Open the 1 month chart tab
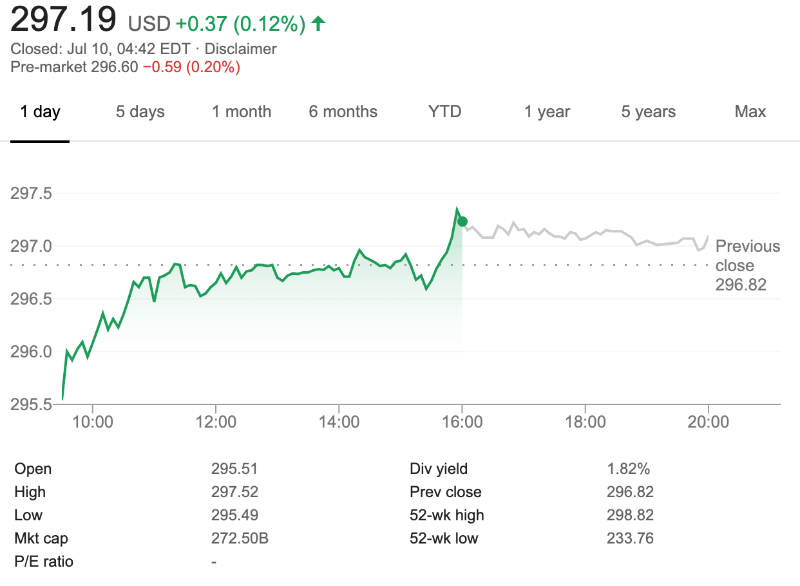The image size is (800, 586). pyautogui.click(x=241, y=112)
